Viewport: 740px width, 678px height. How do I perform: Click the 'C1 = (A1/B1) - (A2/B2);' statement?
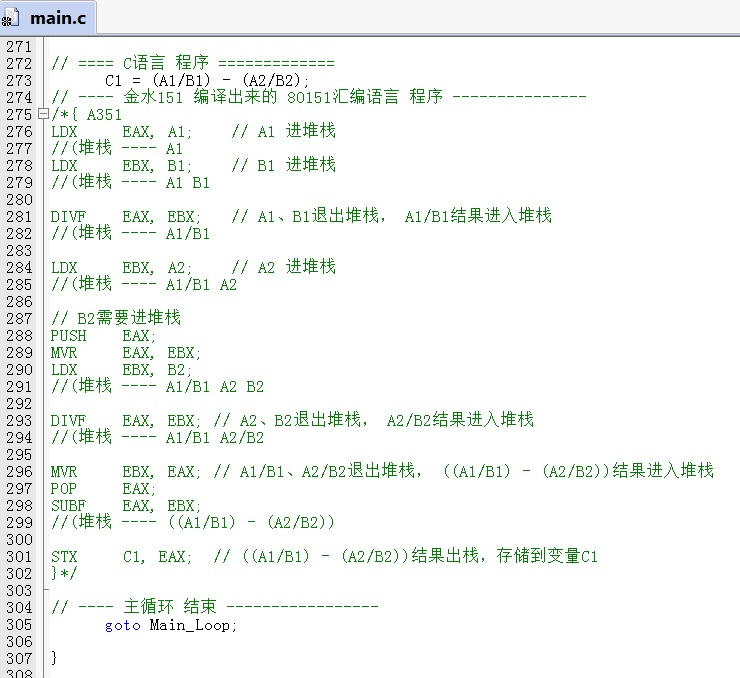point(207,81)
